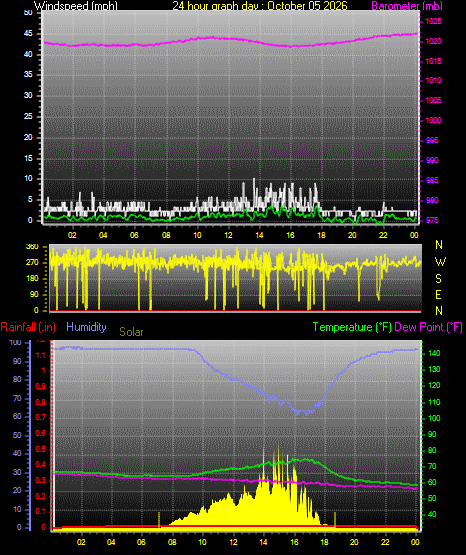Click the Temperature (°F) legend label

click(352, 327)
